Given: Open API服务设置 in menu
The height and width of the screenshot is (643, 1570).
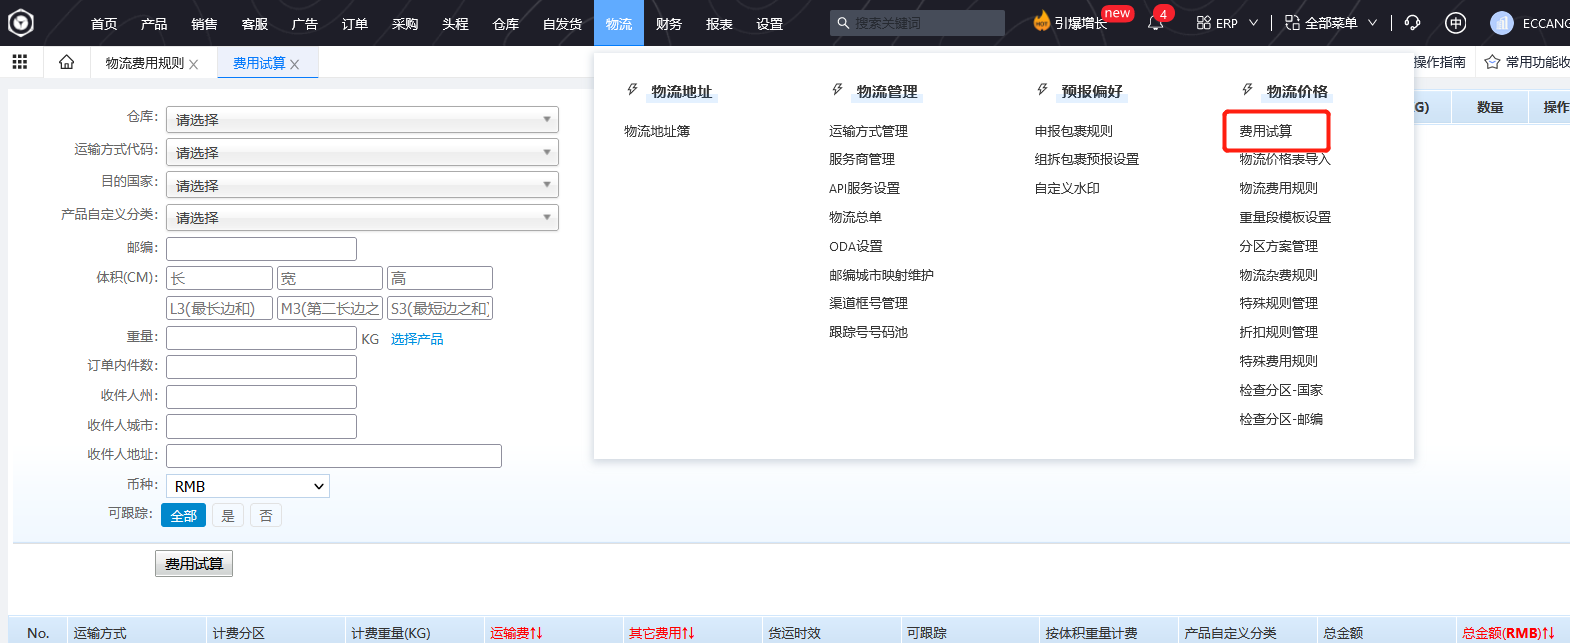Looking at the screenshot, I should 864,188.
